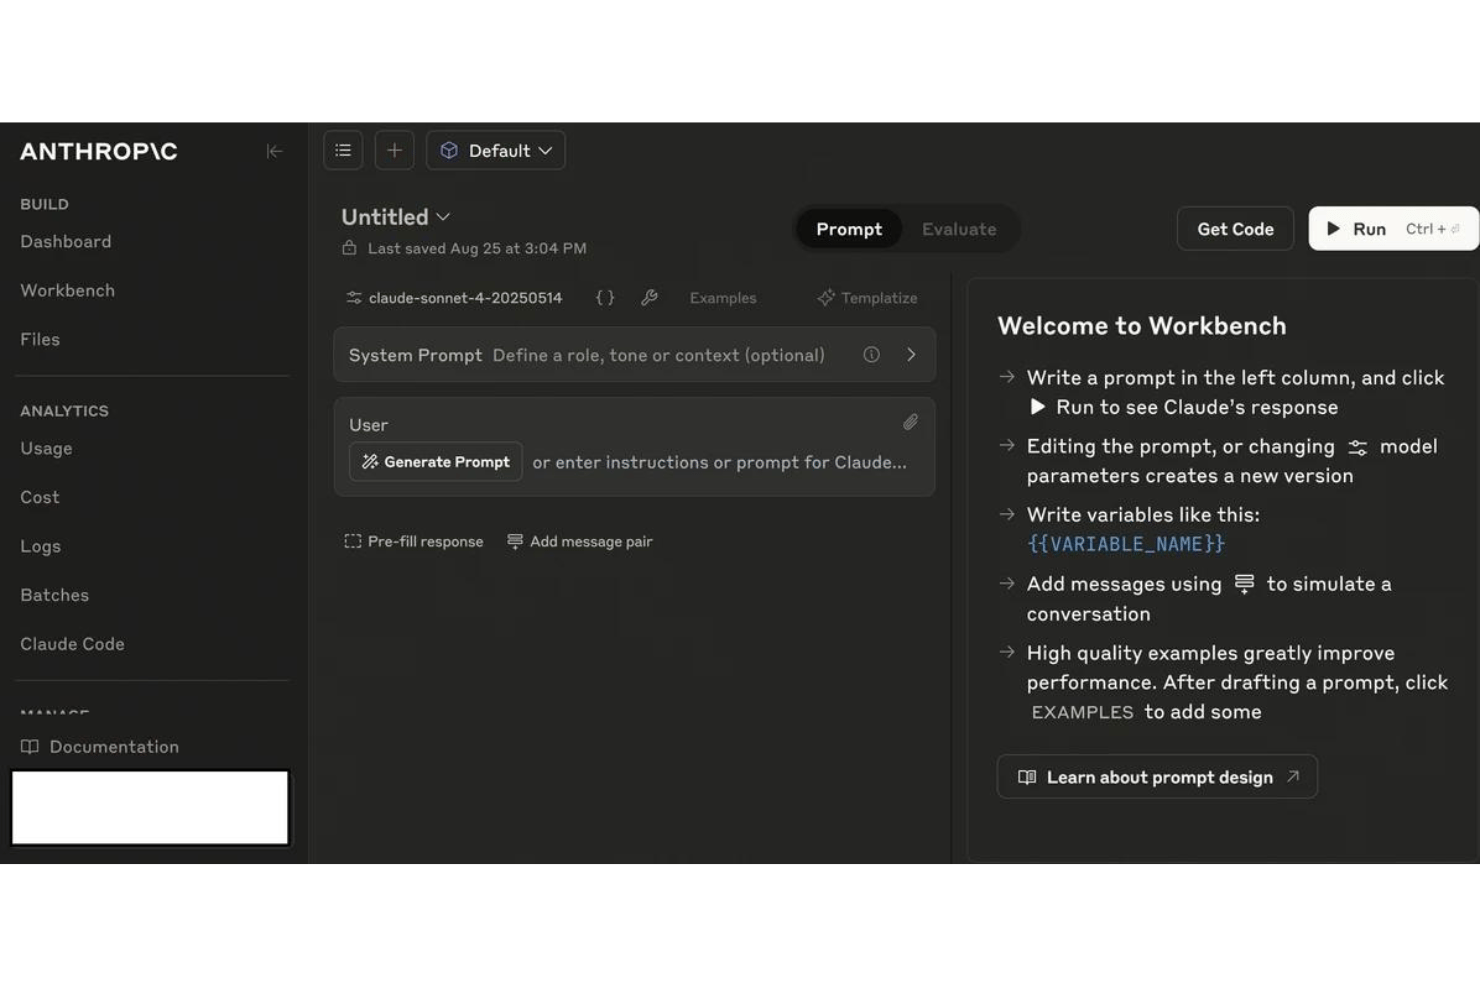The width and height of the screenshot is (1480, 987).
Task: Attach a file with the paperclip icon
Action: 910,423
